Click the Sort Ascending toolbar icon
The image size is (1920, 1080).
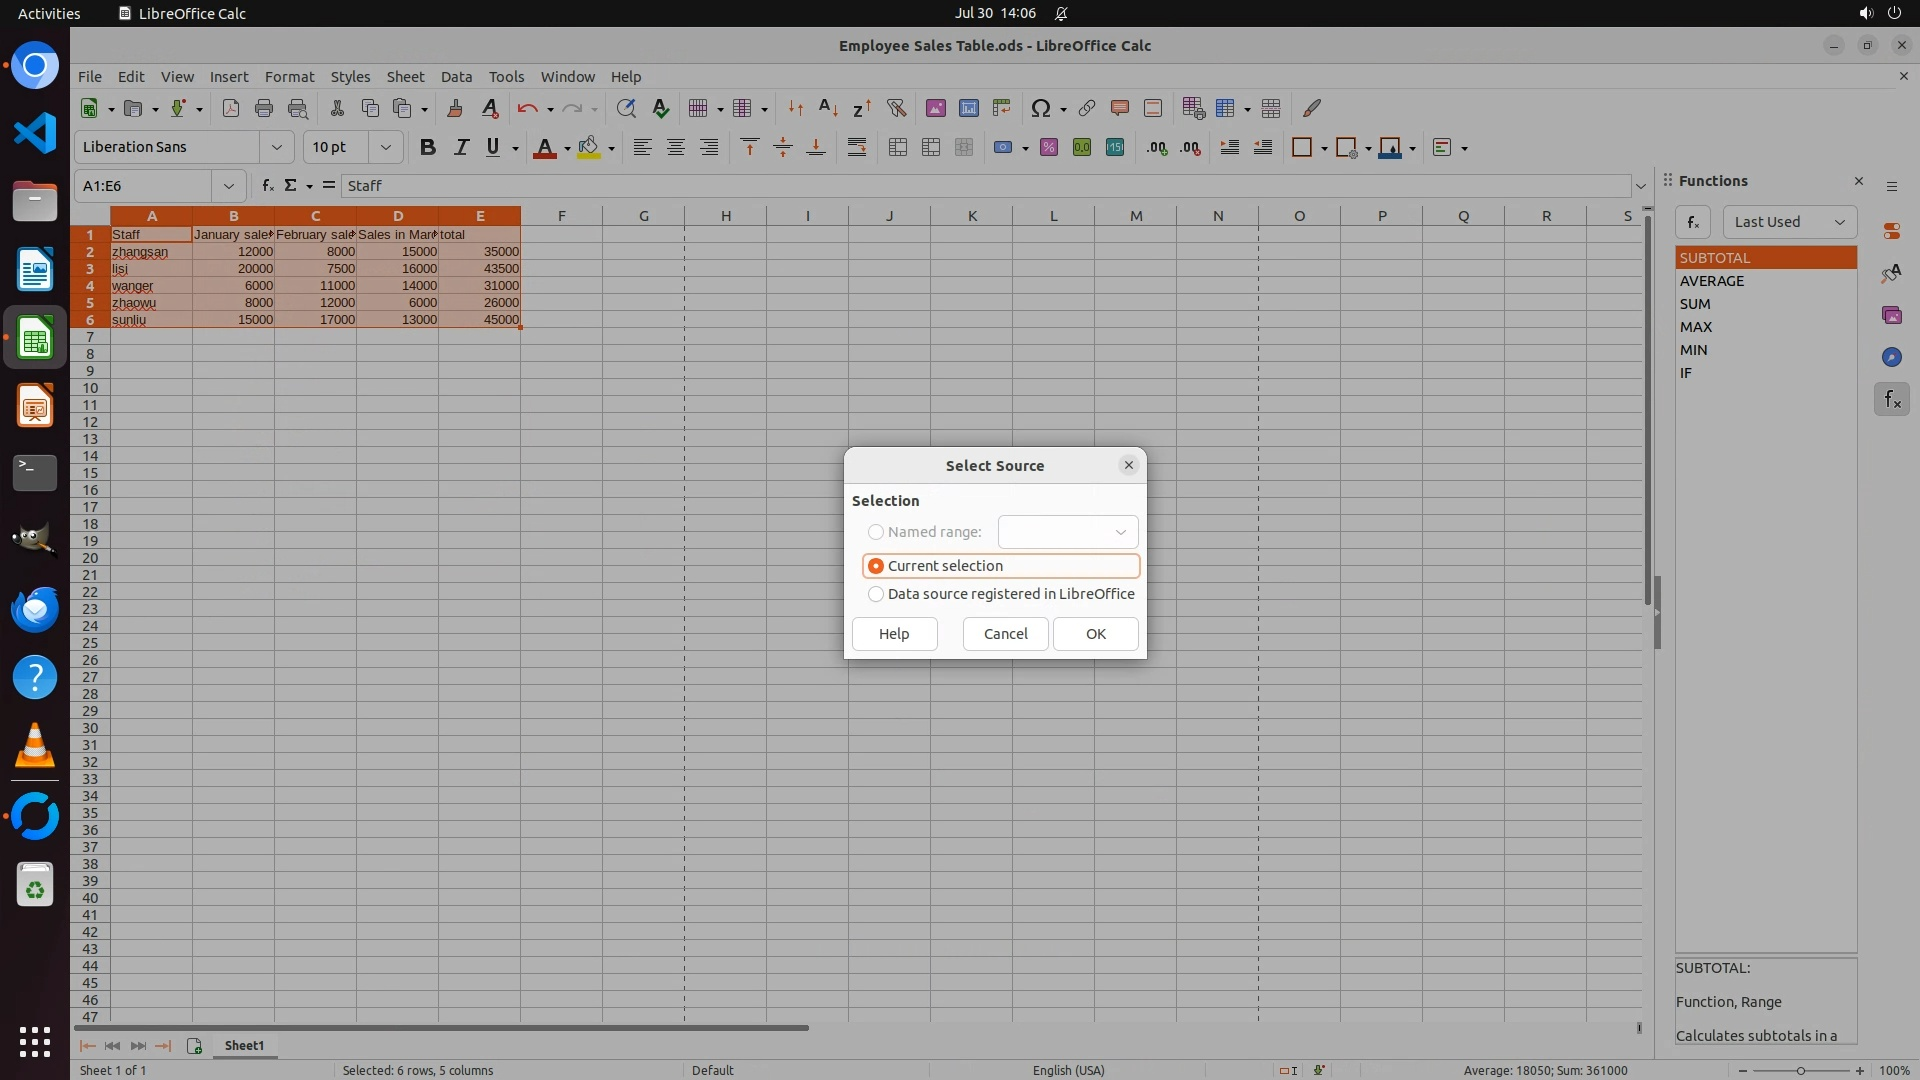pos(828,108)
